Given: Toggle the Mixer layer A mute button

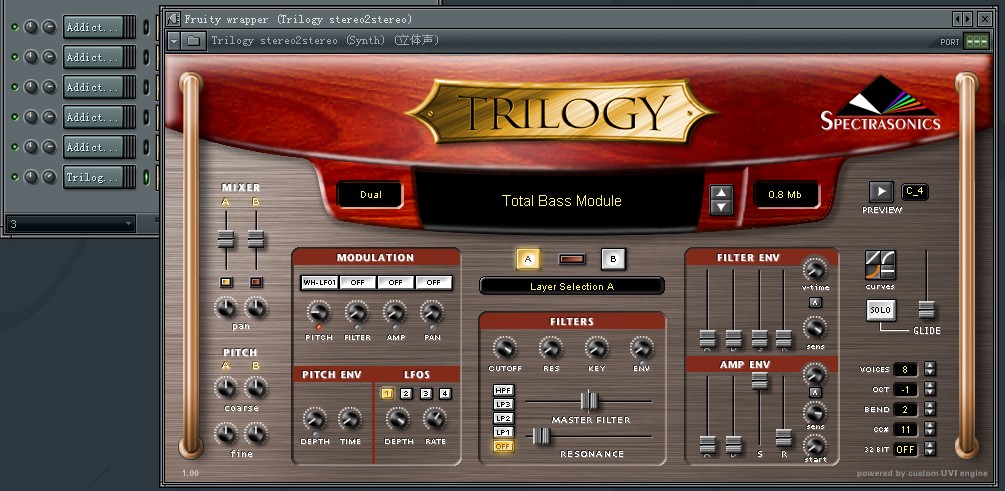Looking at the screenshot, I should point(226,282).
